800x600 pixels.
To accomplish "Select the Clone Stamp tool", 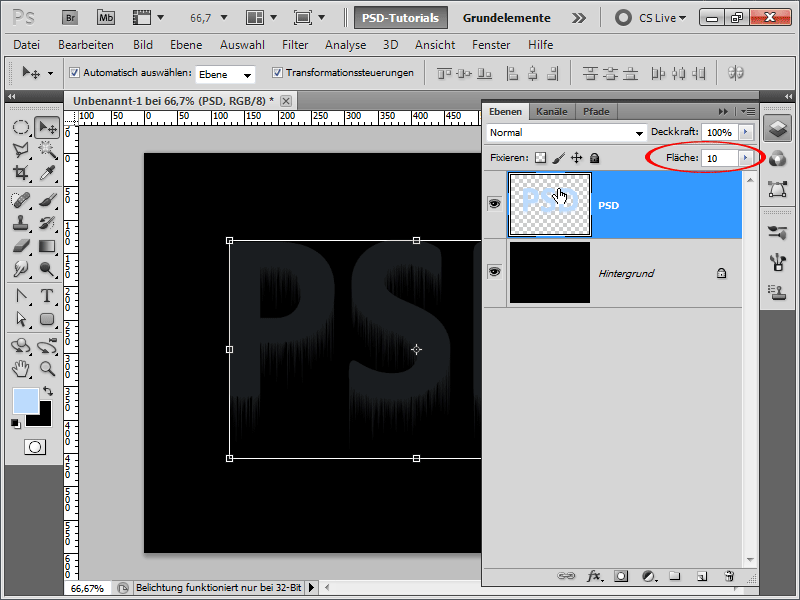I will (20, 222).
